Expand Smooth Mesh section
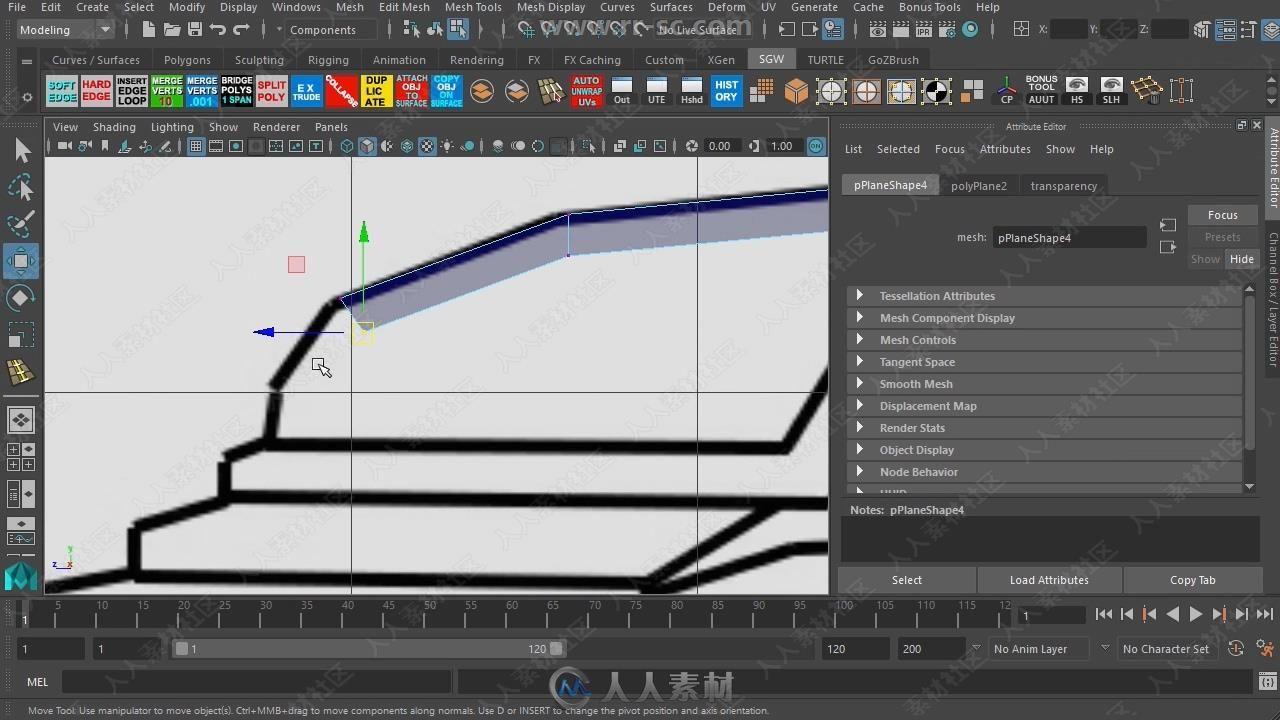The image size is (1280, 720). click(x=1045, y=384)
